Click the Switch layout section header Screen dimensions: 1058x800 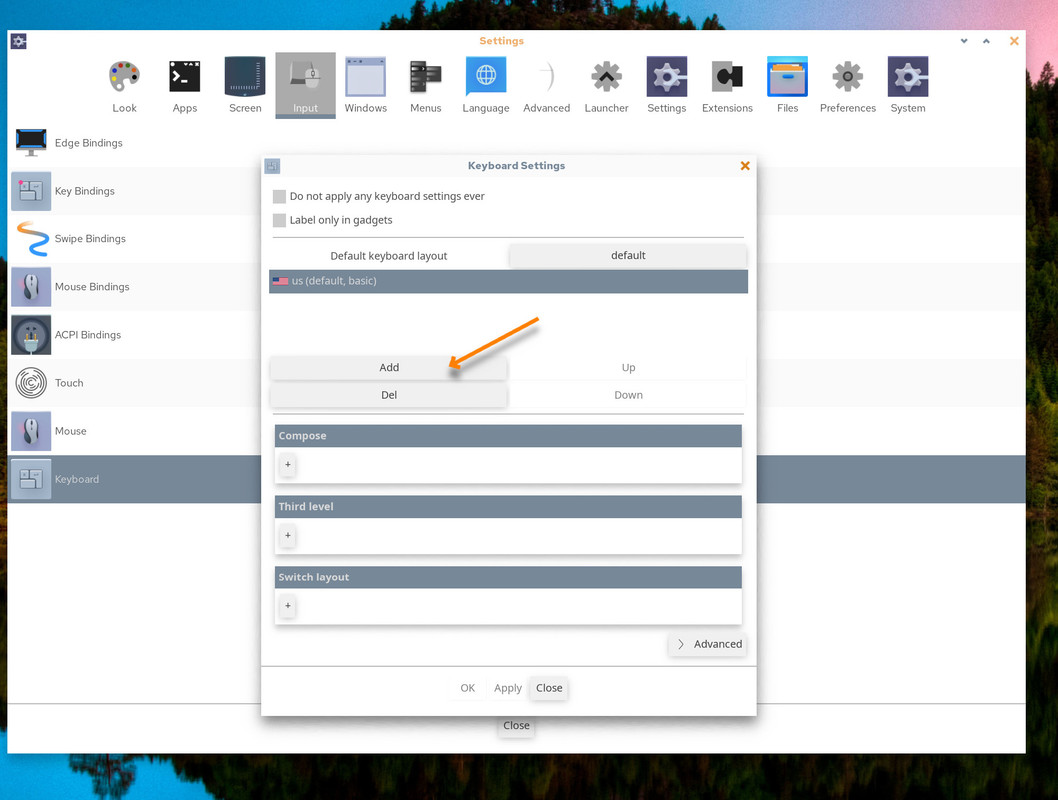508,577
